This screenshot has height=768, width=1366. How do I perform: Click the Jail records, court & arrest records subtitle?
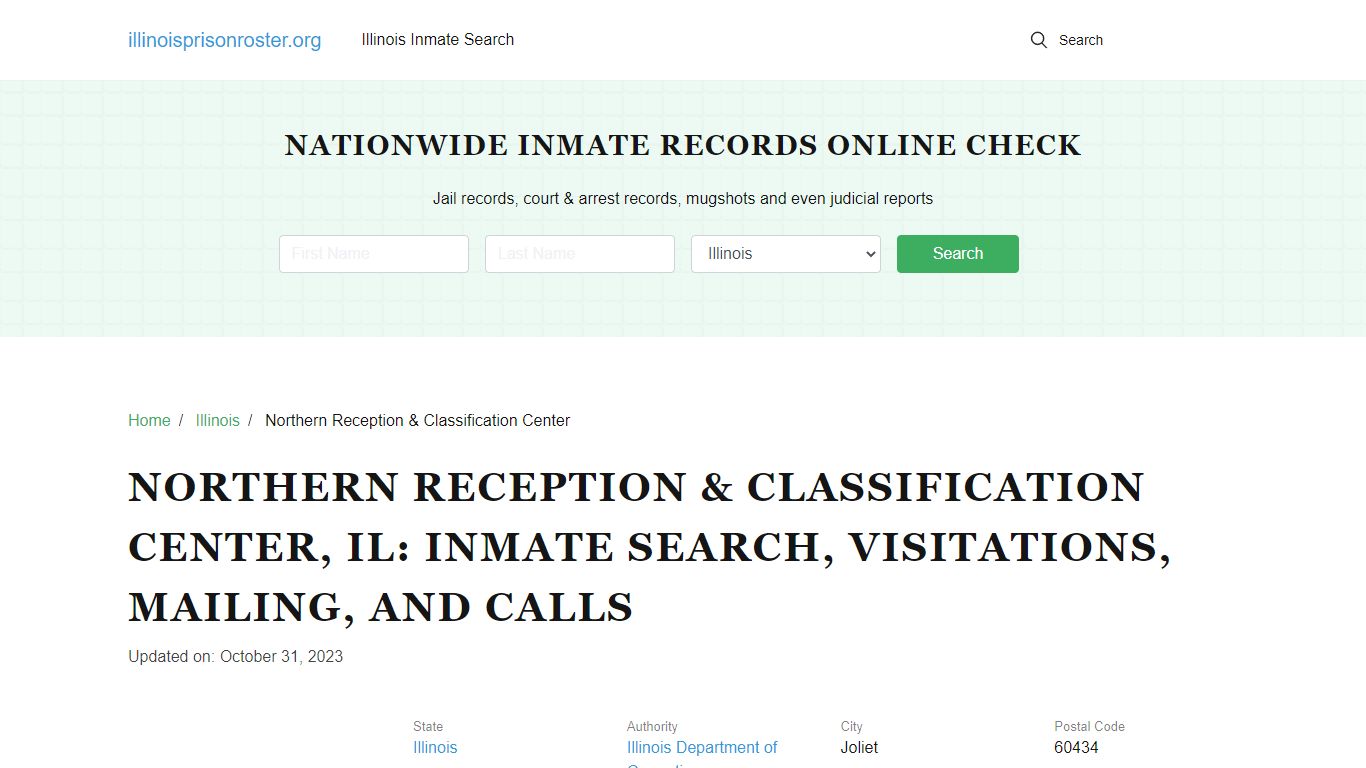[683, 199]
